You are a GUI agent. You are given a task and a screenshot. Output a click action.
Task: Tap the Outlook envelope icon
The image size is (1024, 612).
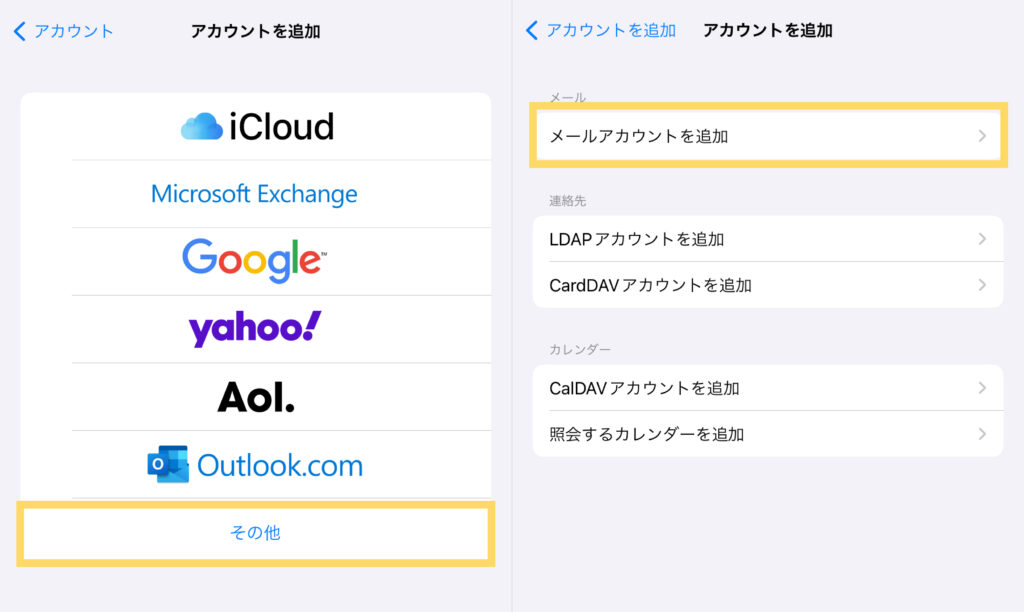click(x=167, y=465)
